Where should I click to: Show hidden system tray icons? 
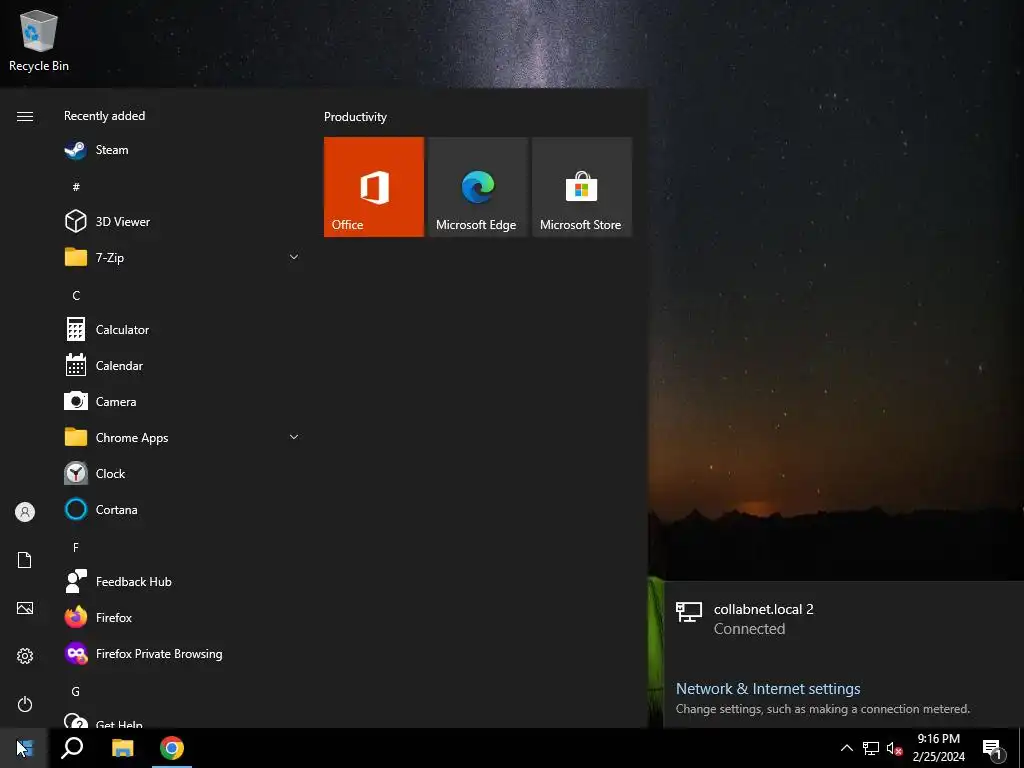click(x=846, y=748)
